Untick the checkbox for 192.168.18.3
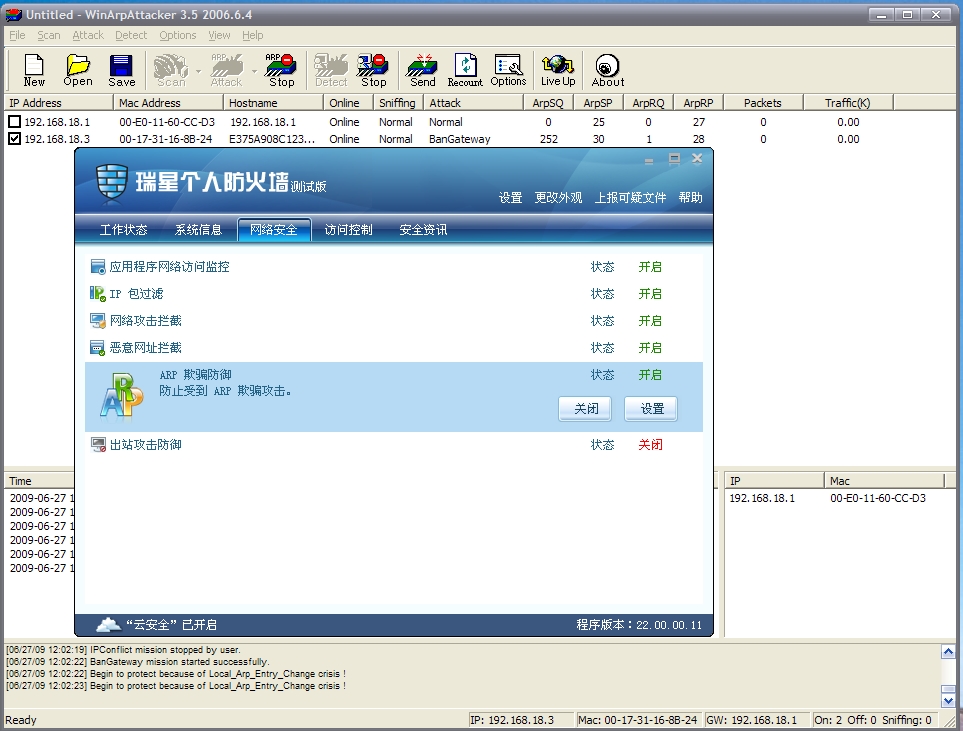 click(14, 139)
